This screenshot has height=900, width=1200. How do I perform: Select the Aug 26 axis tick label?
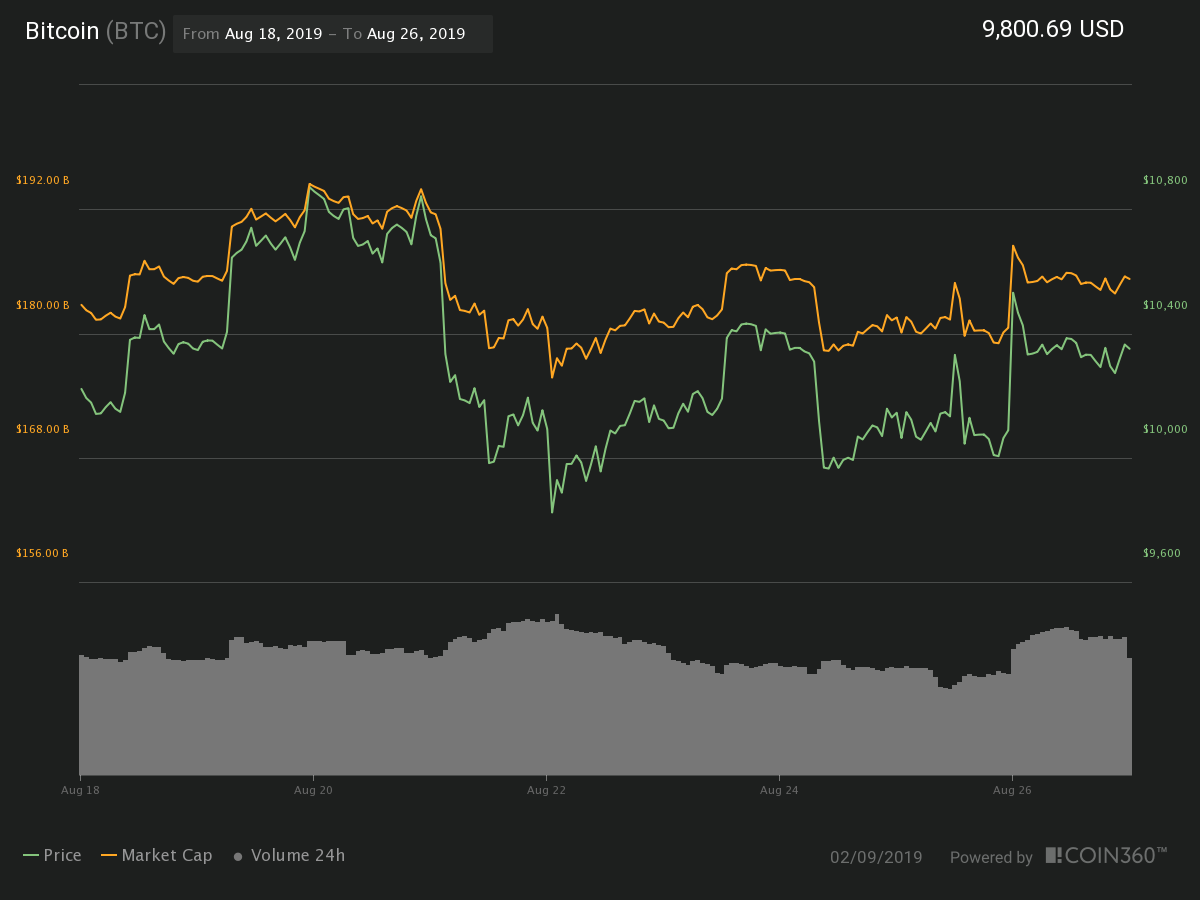coord(1011,789)
